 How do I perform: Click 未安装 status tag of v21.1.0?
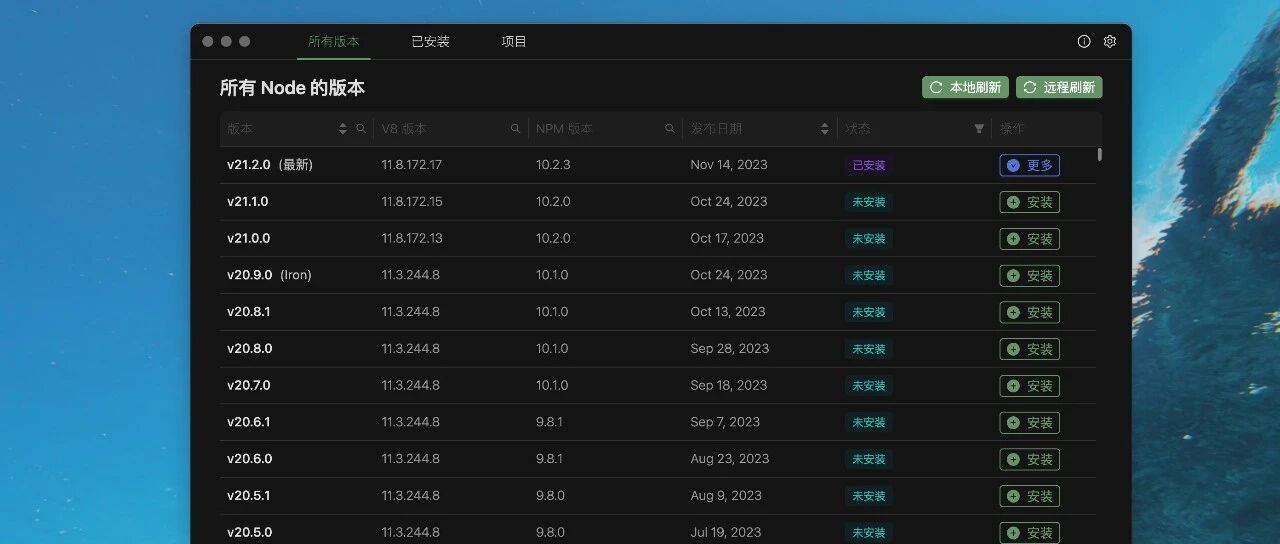868,202
